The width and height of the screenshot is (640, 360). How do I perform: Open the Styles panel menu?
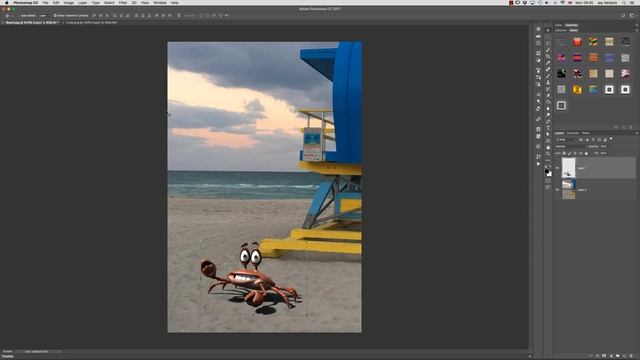click(637, 30)
